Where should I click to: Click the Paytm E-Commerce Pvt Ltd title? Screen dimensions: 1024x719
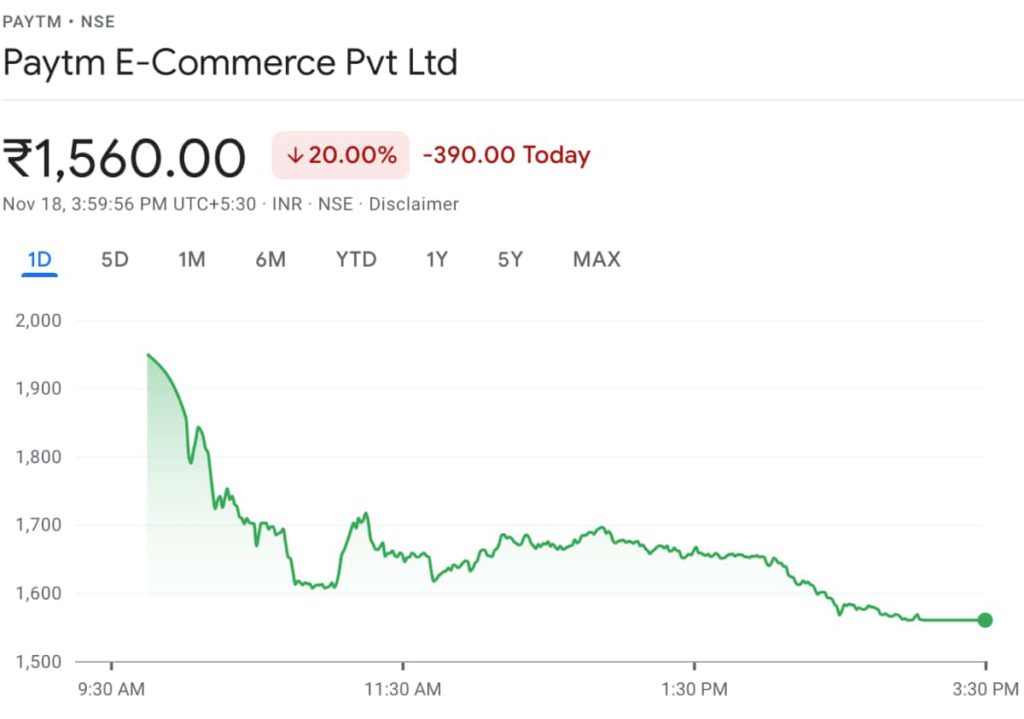[x=231, y=62]
